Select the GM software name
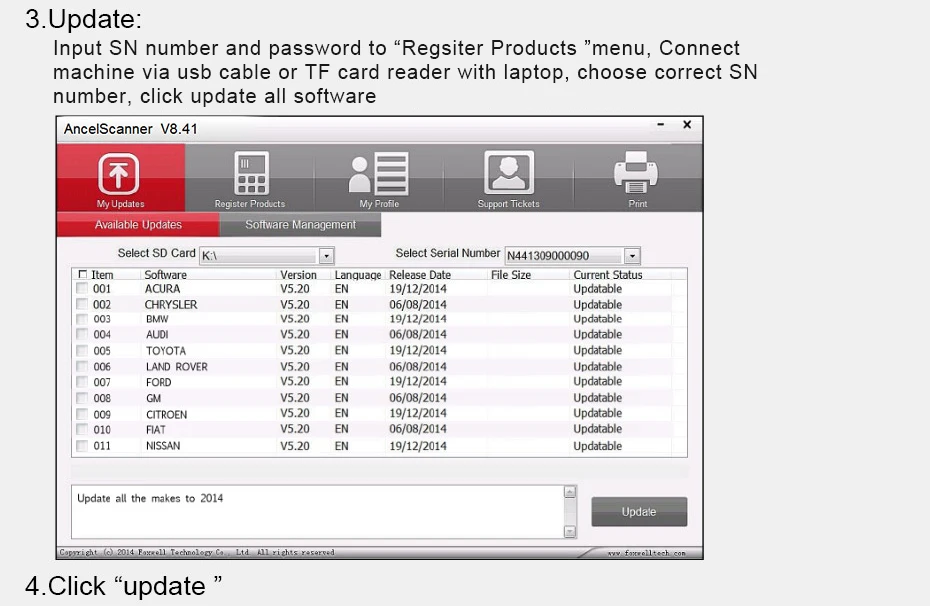 154,398
